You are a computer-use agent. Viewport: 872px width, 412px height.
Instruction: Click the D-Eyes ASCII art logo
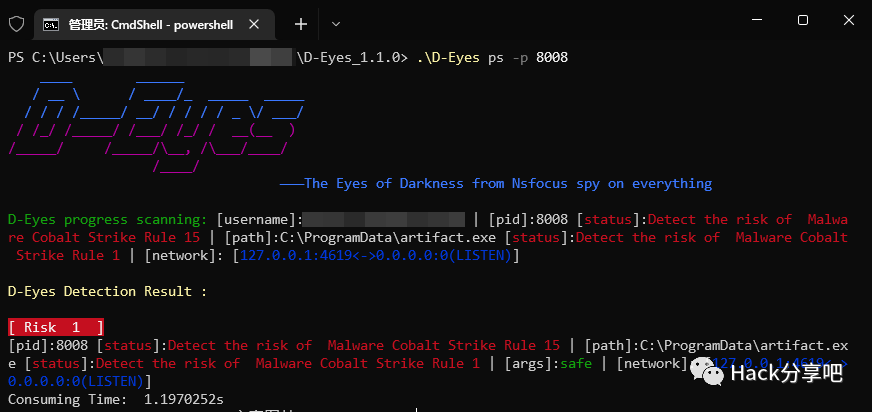click(x=157, y=126)
